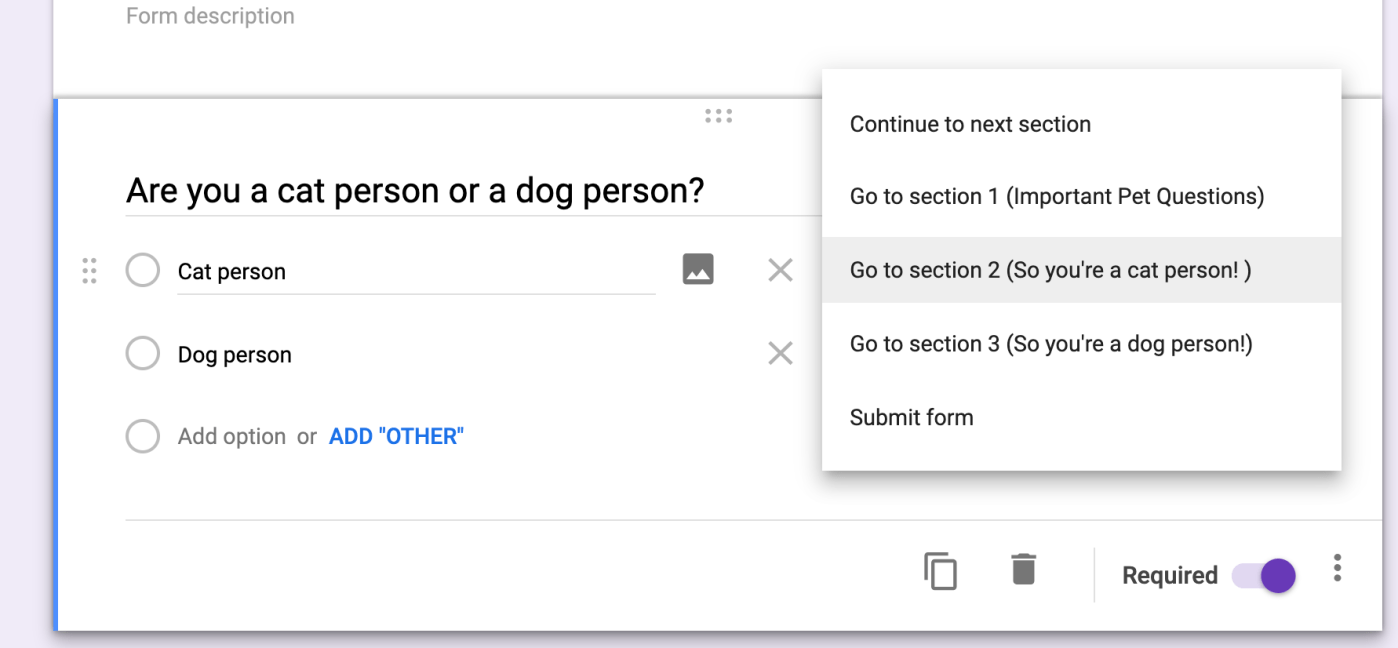Click the Form description field
Viewport: 1398px width, 648px height.
tap(210, 16)
